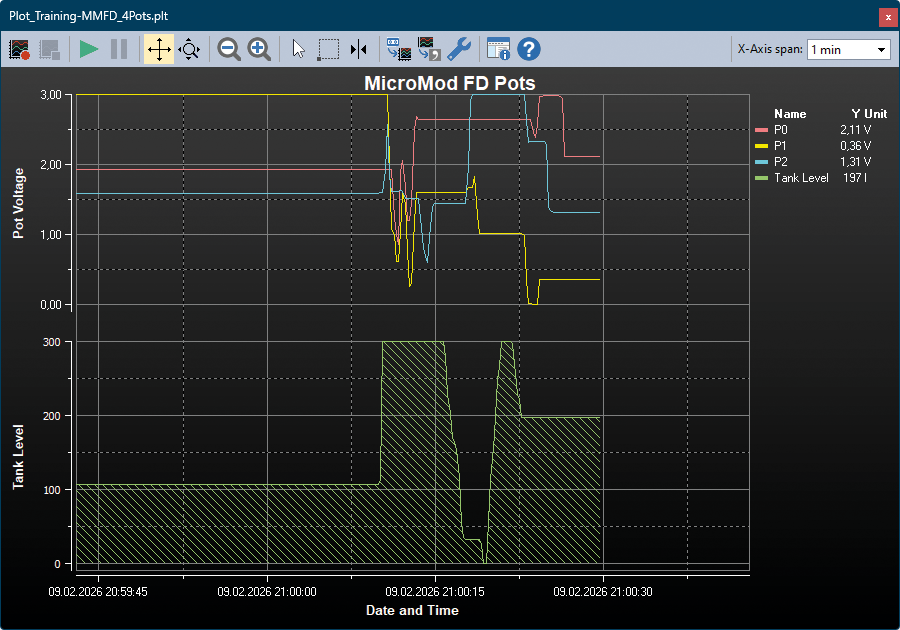Select the arrow pointer tool
This screenshot has width=900, height=630.
point(298,49)
